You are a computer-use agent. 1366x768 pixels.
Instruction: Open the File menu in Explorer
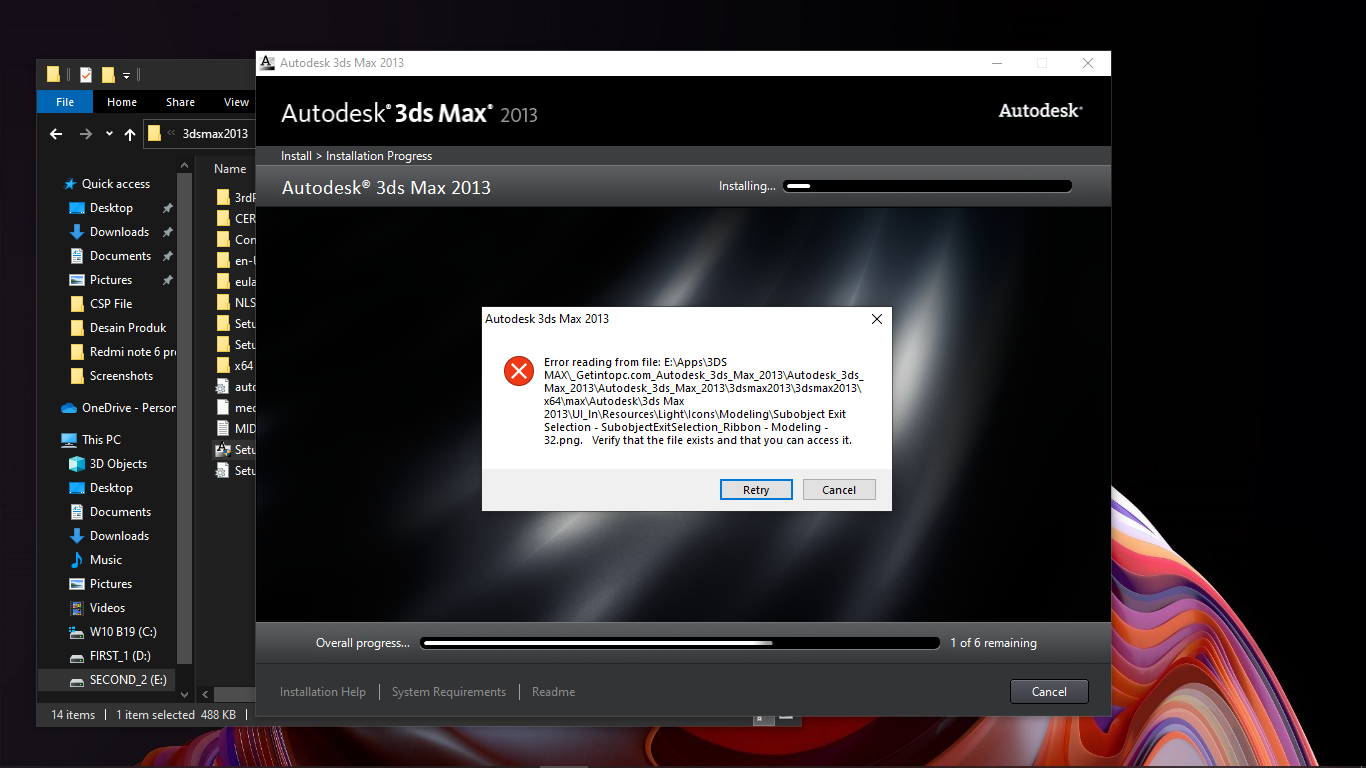[65, 102]
